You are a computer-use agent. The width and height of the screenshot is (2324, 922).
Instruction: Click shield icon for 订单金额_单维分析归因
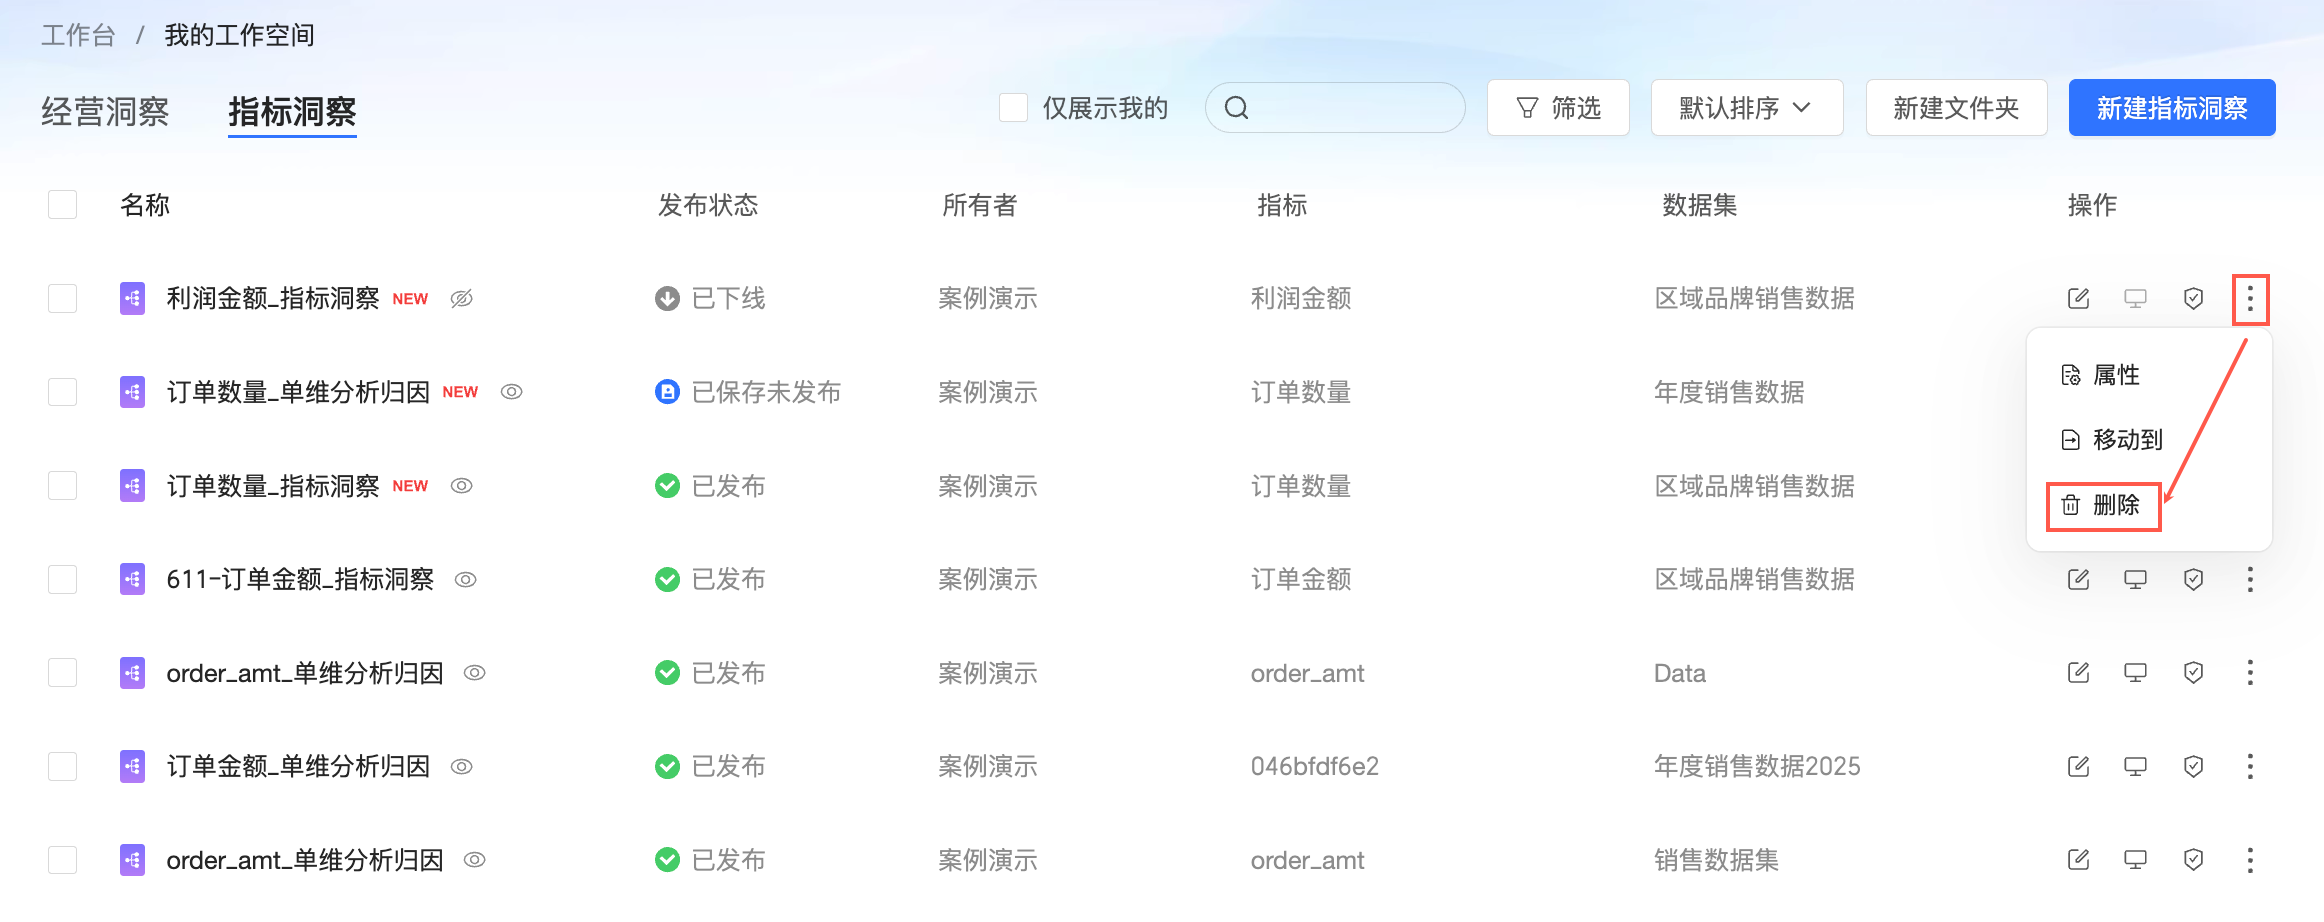tap(2193, 766)
